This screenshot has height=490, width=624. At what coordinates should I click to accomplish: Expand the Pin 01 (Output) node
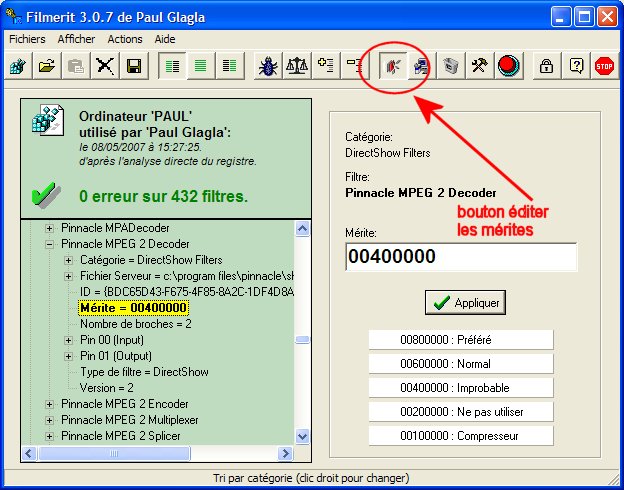click(68, 356)
